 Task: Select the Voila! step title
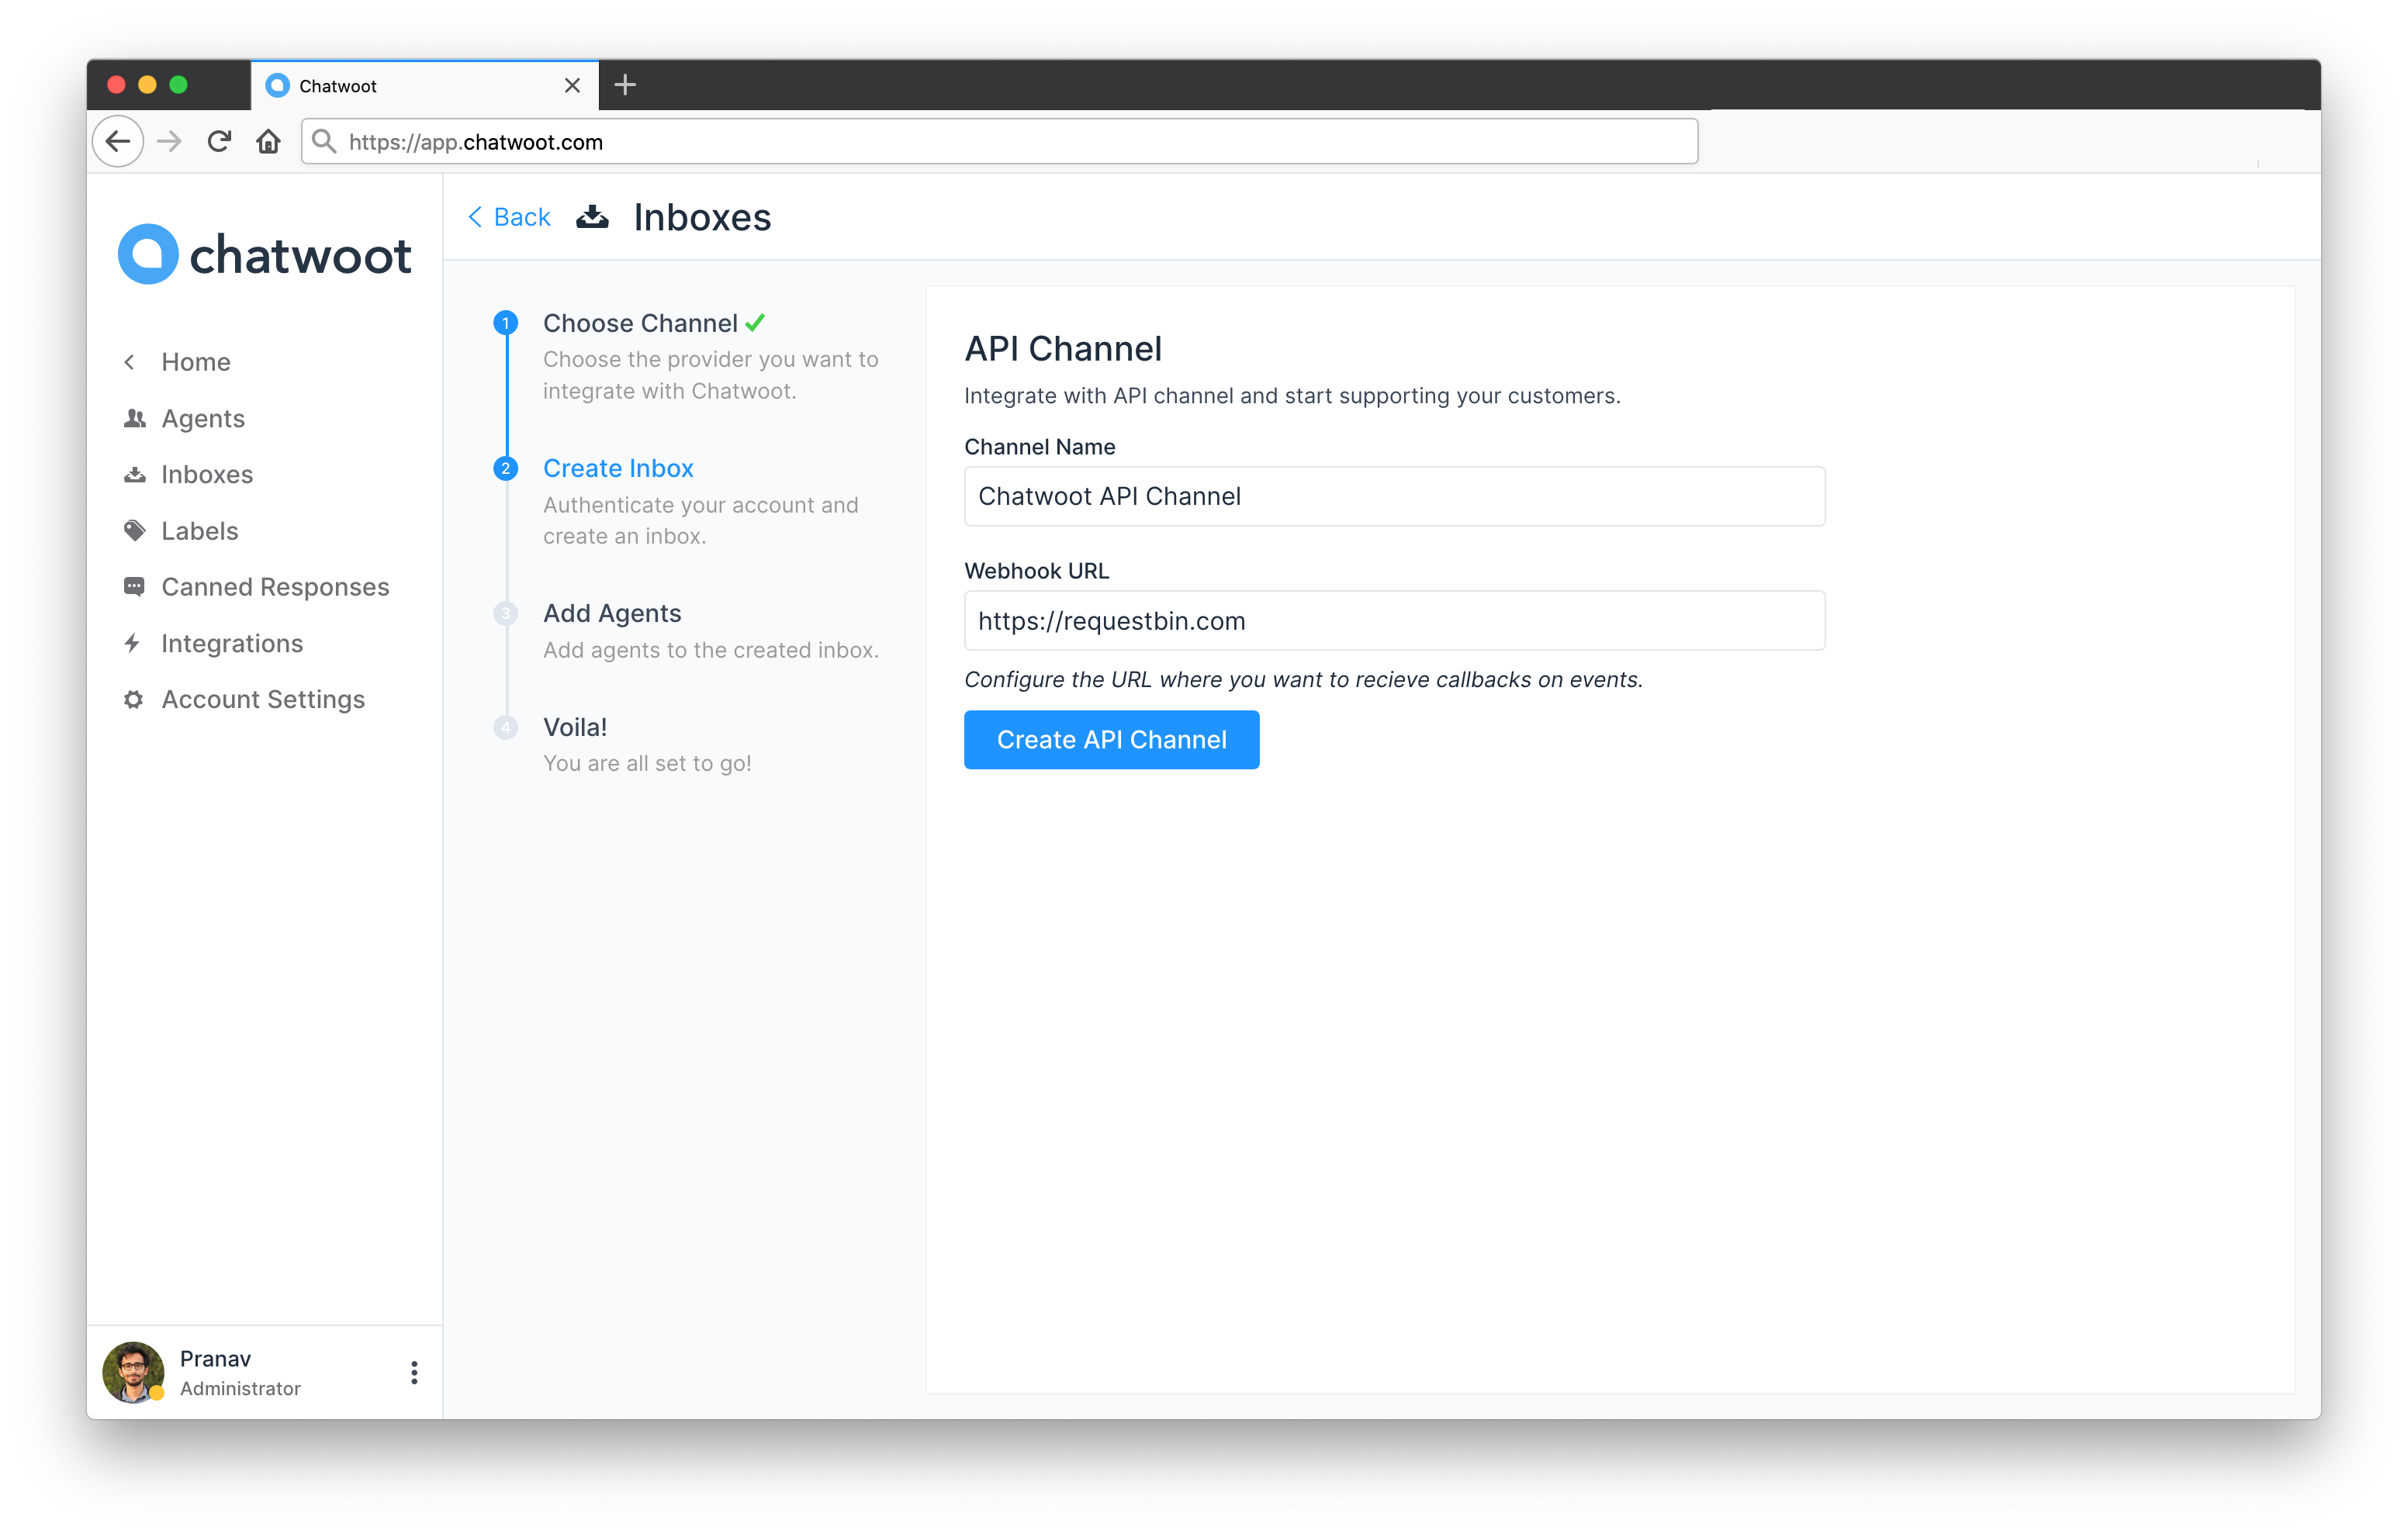click(575, 727)
